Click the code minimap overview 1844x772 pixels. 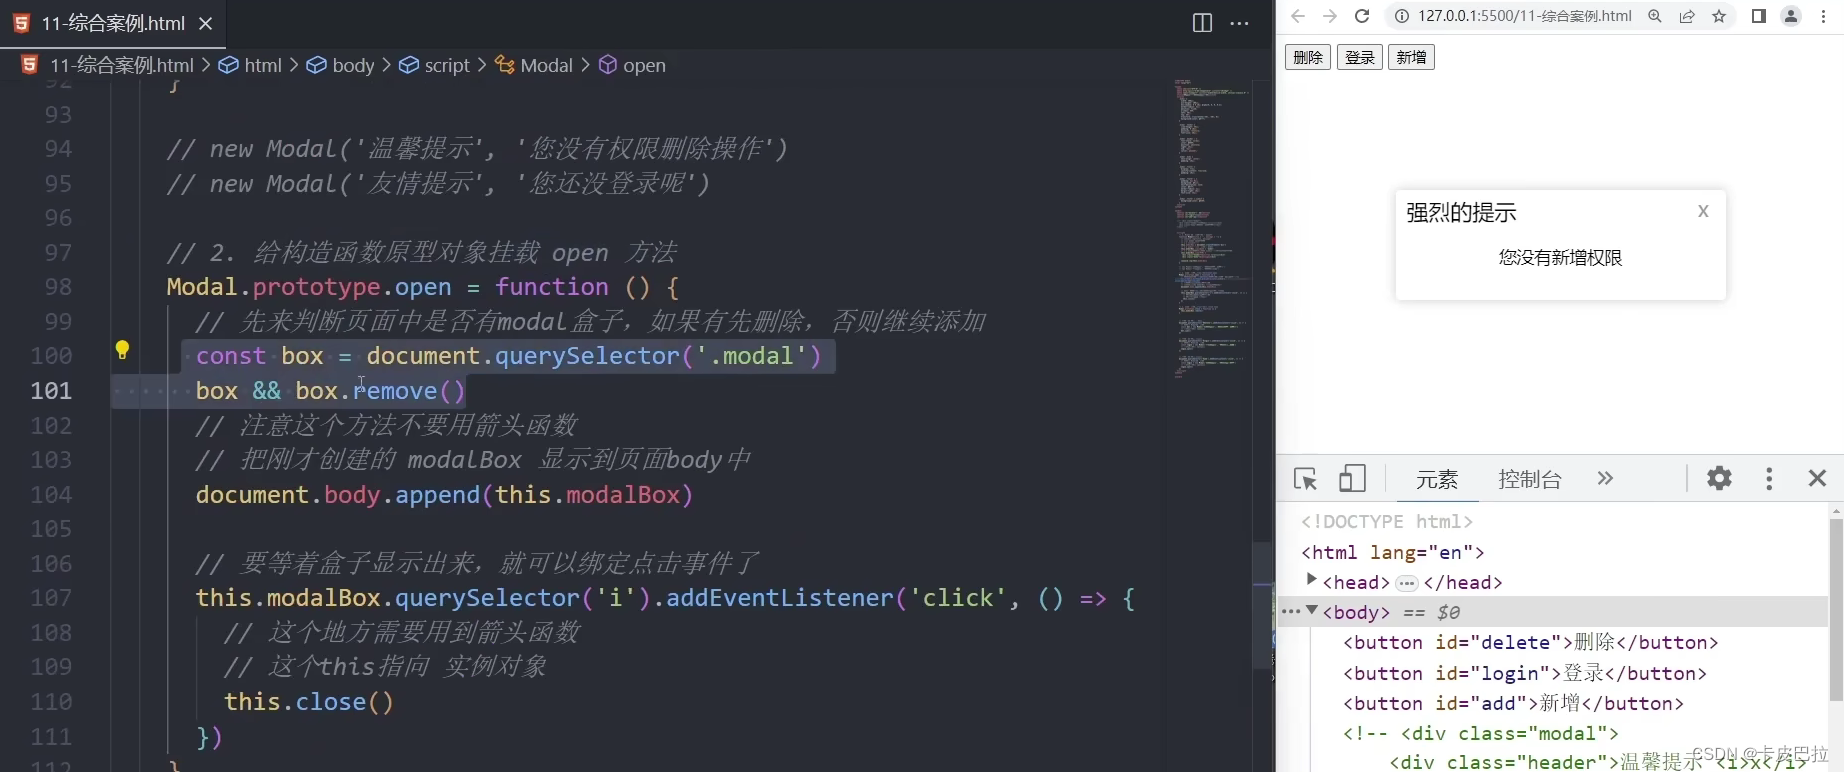(1212, 230)
